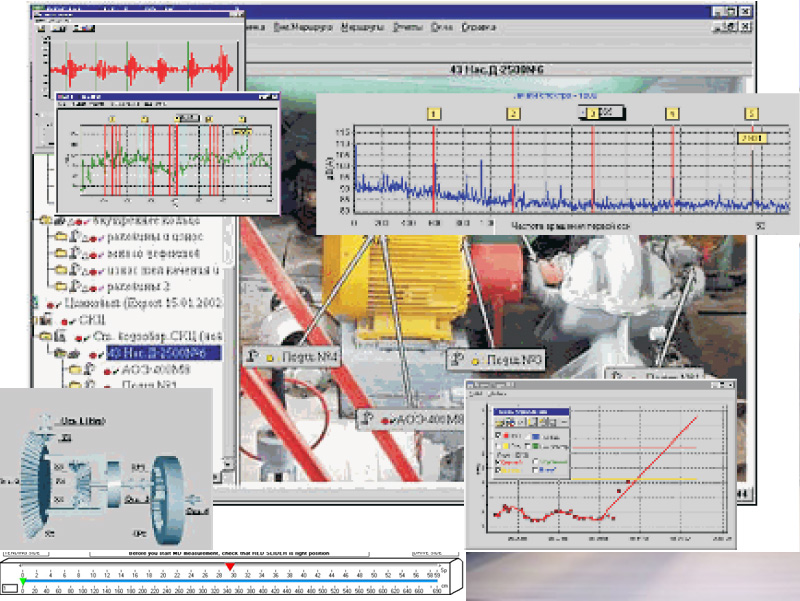Viewport: 800px width, 601px height.
Task: Collapse the open folder of the highlighted pump node
Action: 60,353
